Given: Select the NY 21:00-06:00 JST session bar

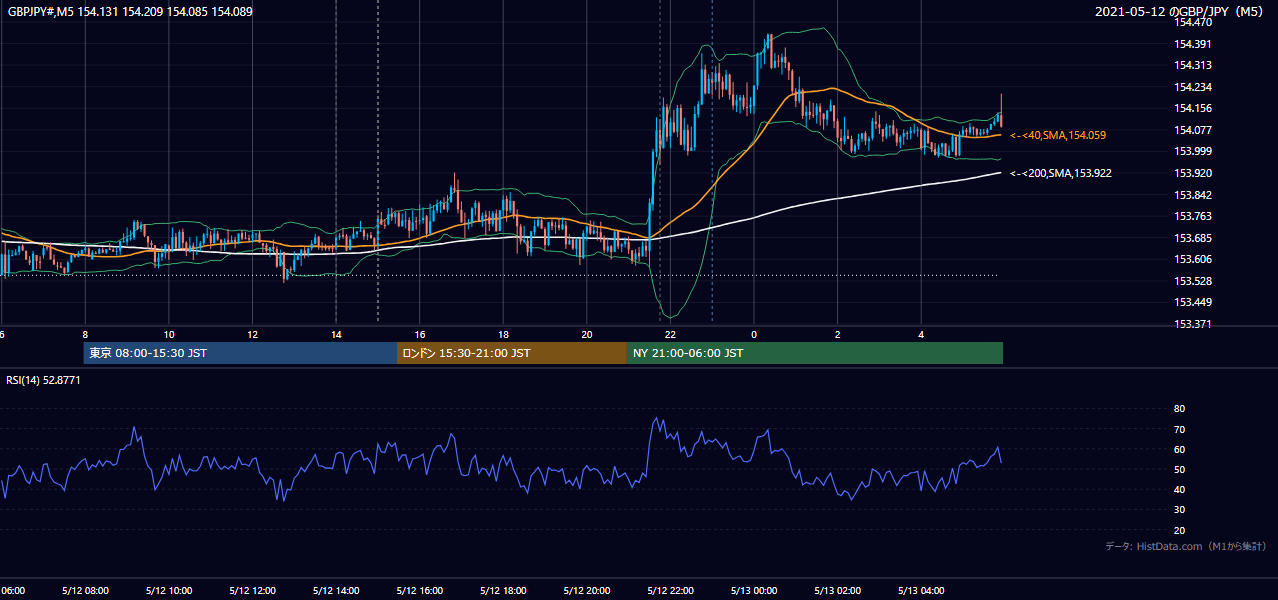Looking at the screenshot, I should tap(815, 353).
